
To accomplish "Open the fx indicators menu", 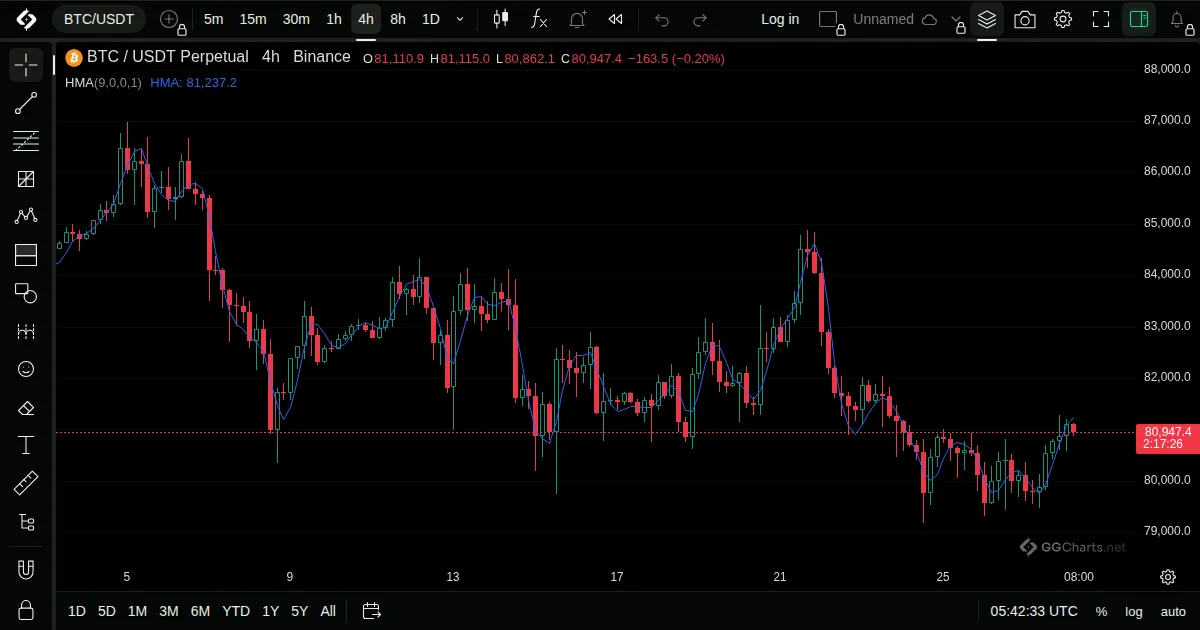I will click(539, 19).
